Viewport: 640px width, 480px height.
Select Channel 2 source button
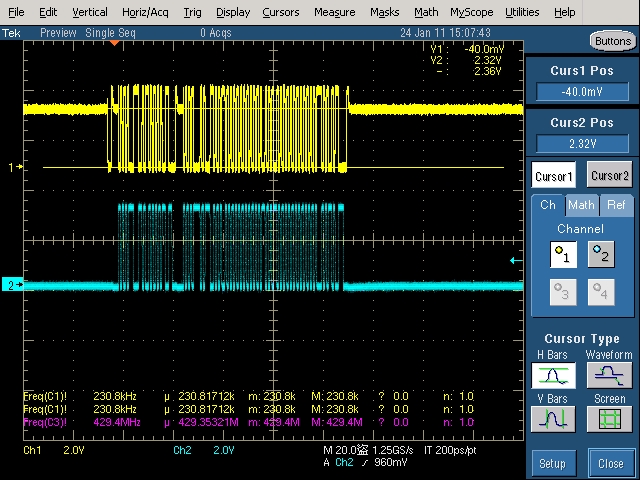coord(601,254)
